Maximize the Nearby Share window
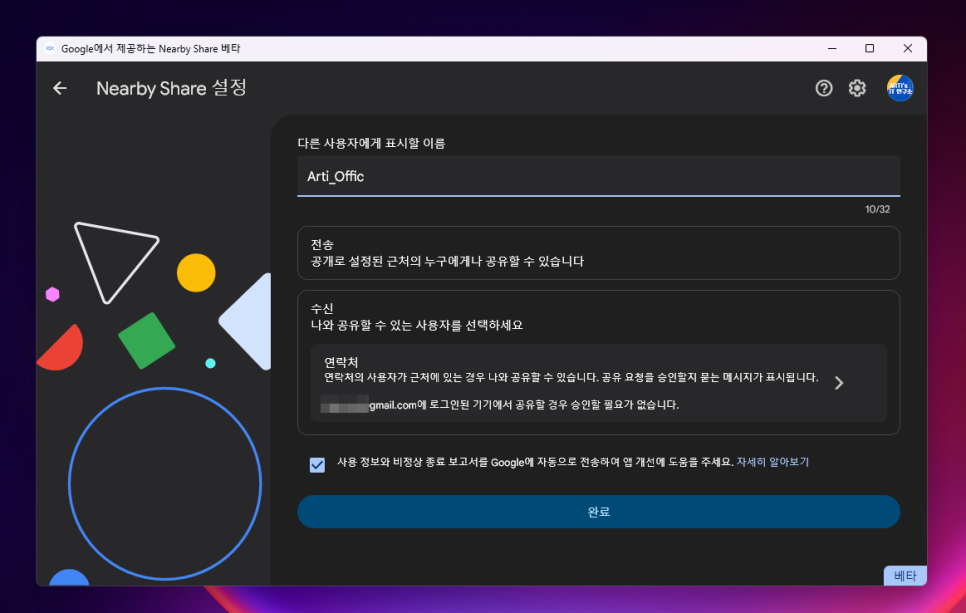 pos(869,49)
